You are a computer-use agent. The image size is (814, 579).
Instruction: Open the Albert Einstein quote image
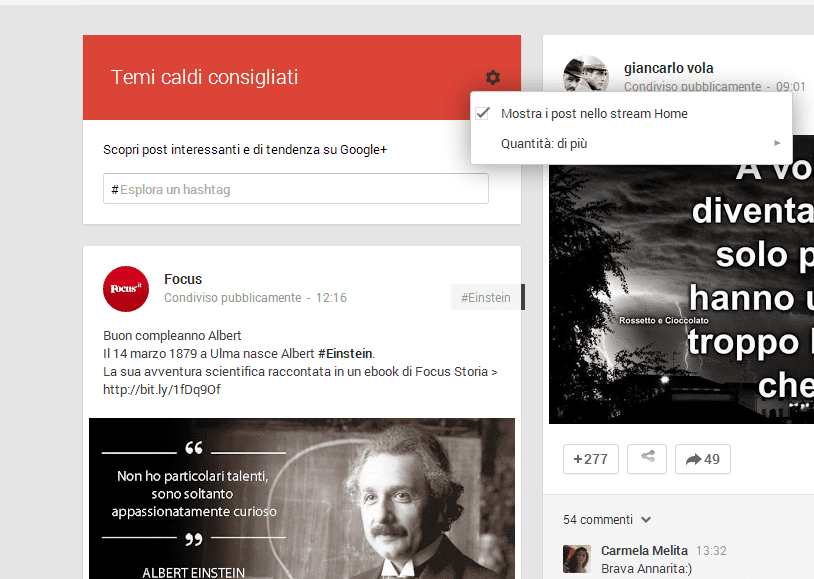[x=302, y=498]
